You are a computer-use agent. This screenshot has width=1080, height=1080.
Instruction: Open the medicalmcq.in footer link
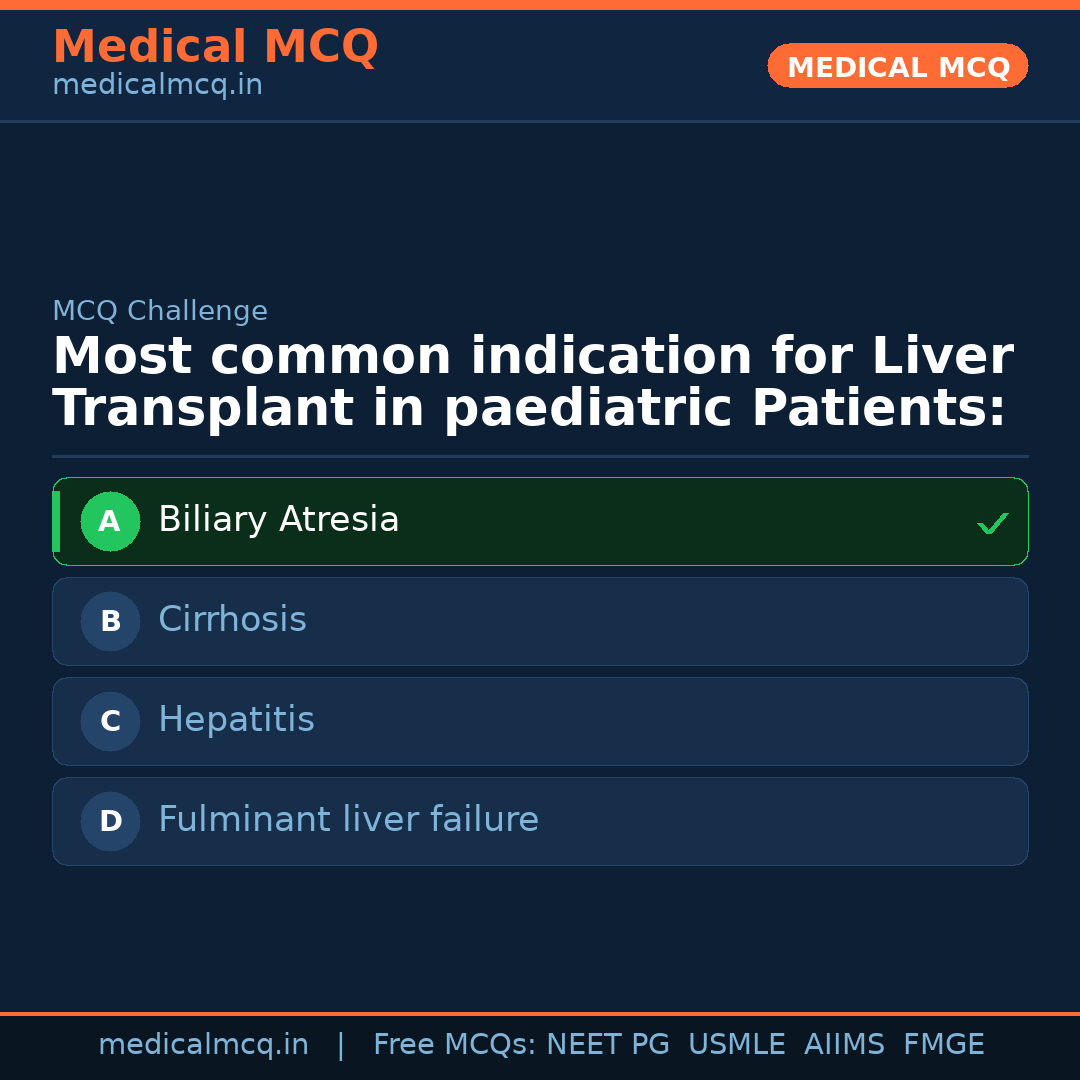click(203, 1045)
